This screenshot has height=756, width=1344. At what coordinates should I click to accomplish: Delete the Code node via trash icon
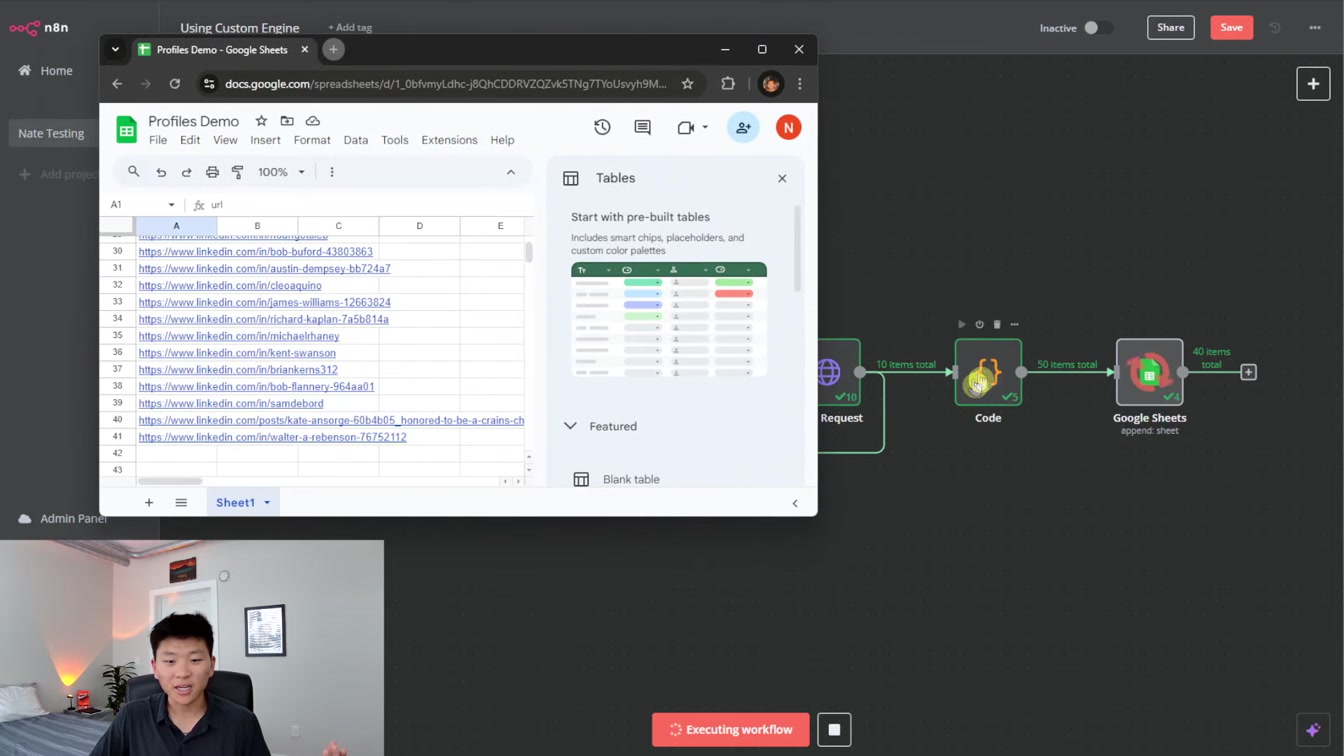(997, 324)
